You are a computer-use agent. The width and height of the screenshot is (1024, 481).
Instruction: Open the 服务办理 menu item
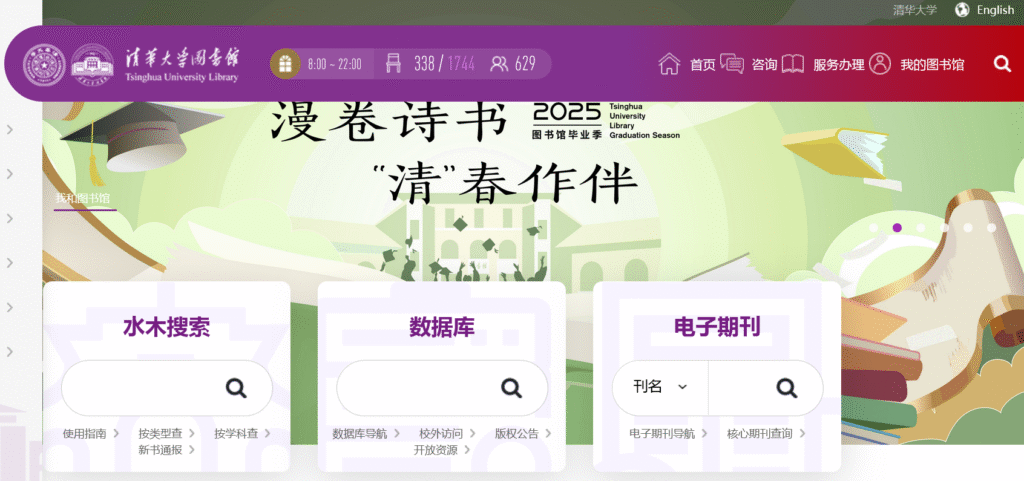click(839, 65)
